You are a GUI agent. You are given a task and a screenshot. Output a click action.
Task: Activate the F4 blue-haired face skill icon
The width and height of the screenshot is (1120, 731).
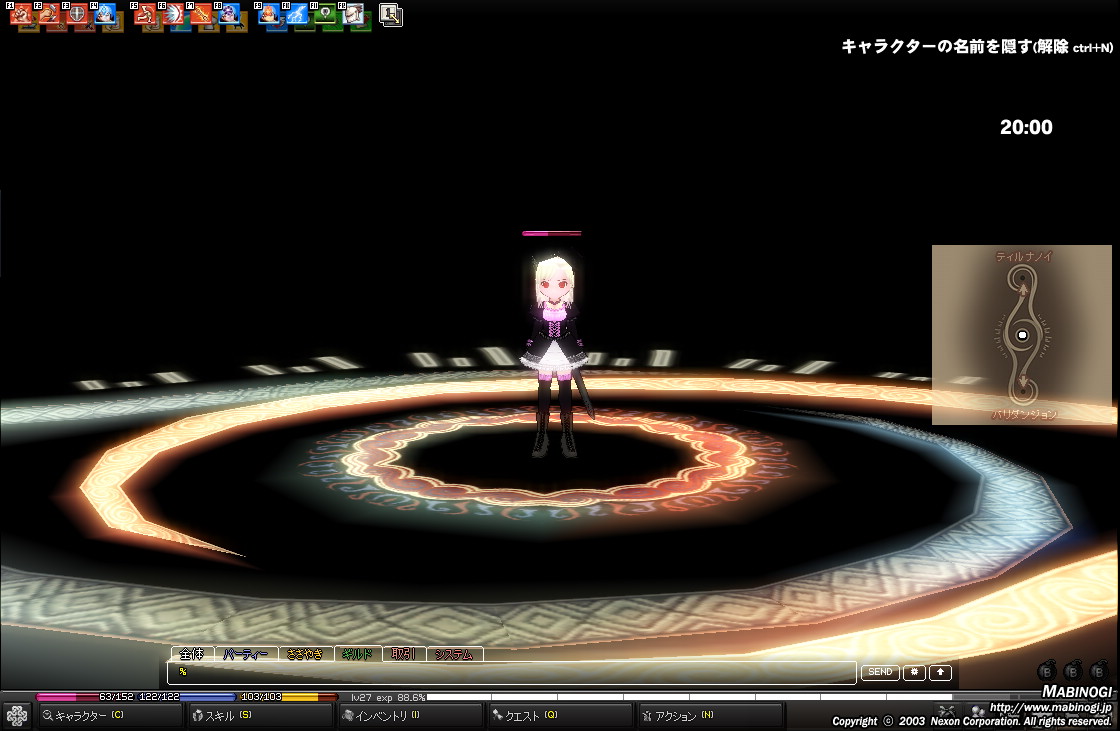pos(105,15)
